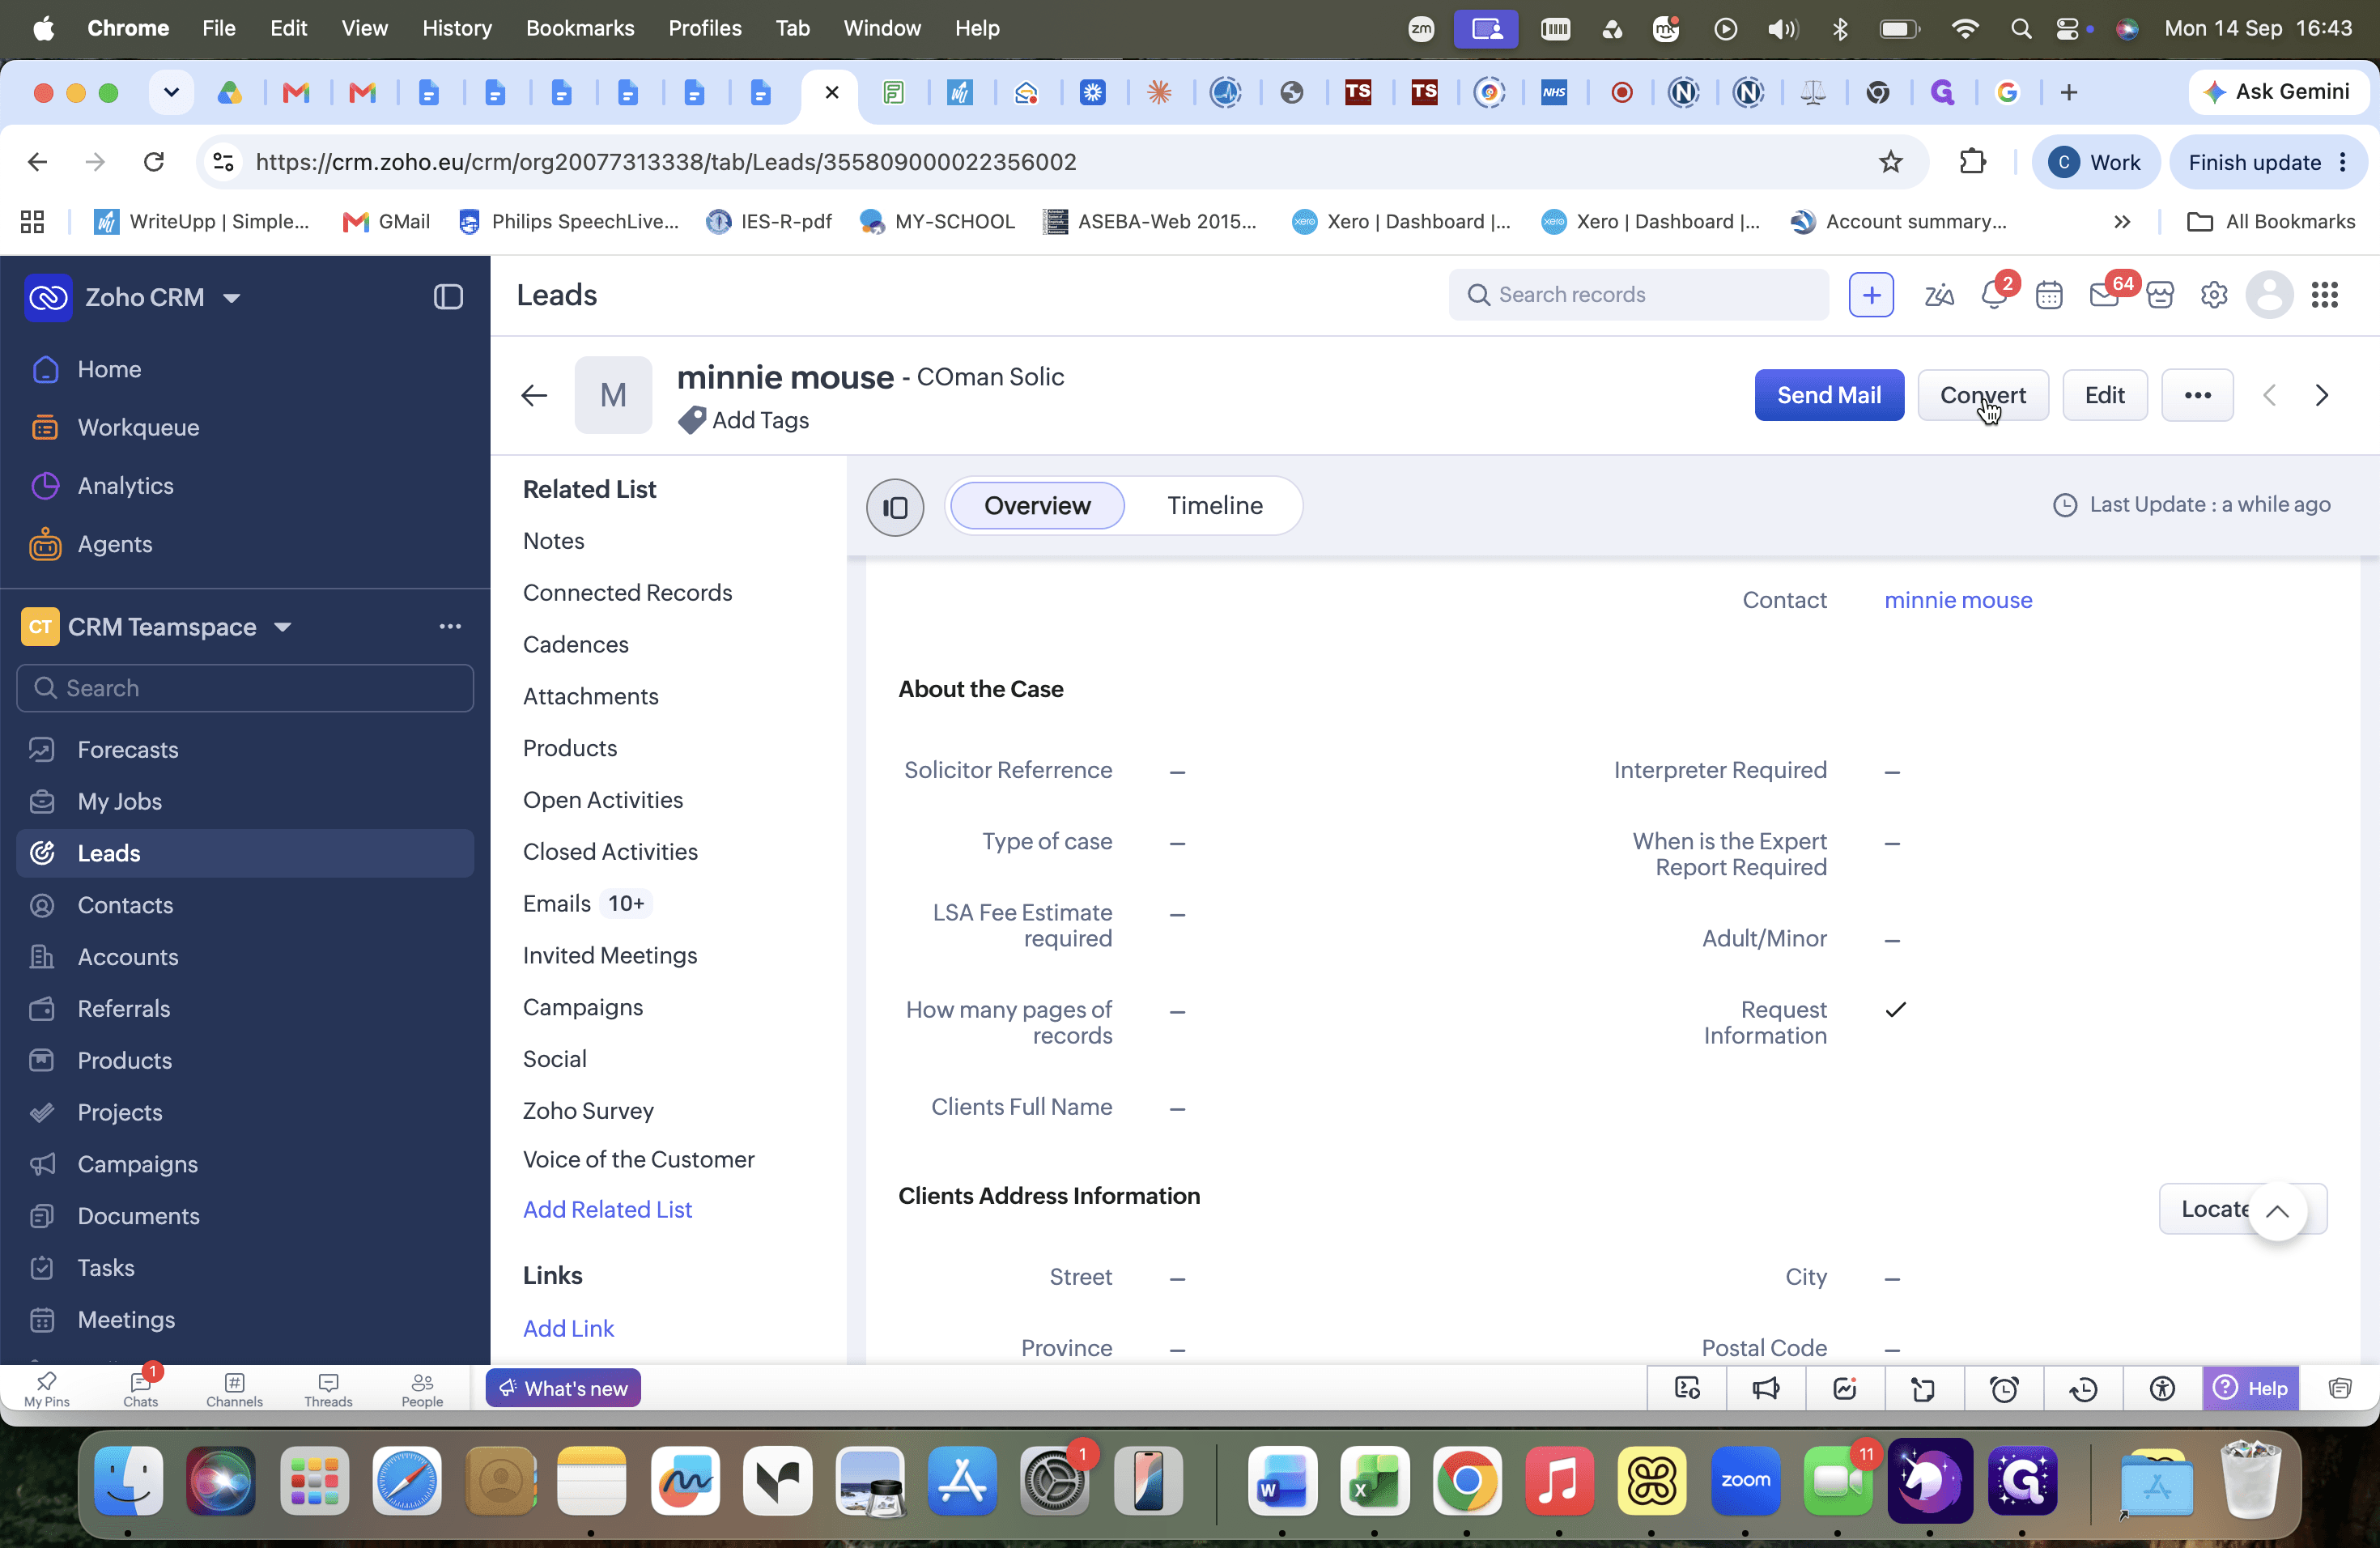Open the recent items history icon
Image resolution: width=2380 pixels, height=1548 pixels.
2083,1389
